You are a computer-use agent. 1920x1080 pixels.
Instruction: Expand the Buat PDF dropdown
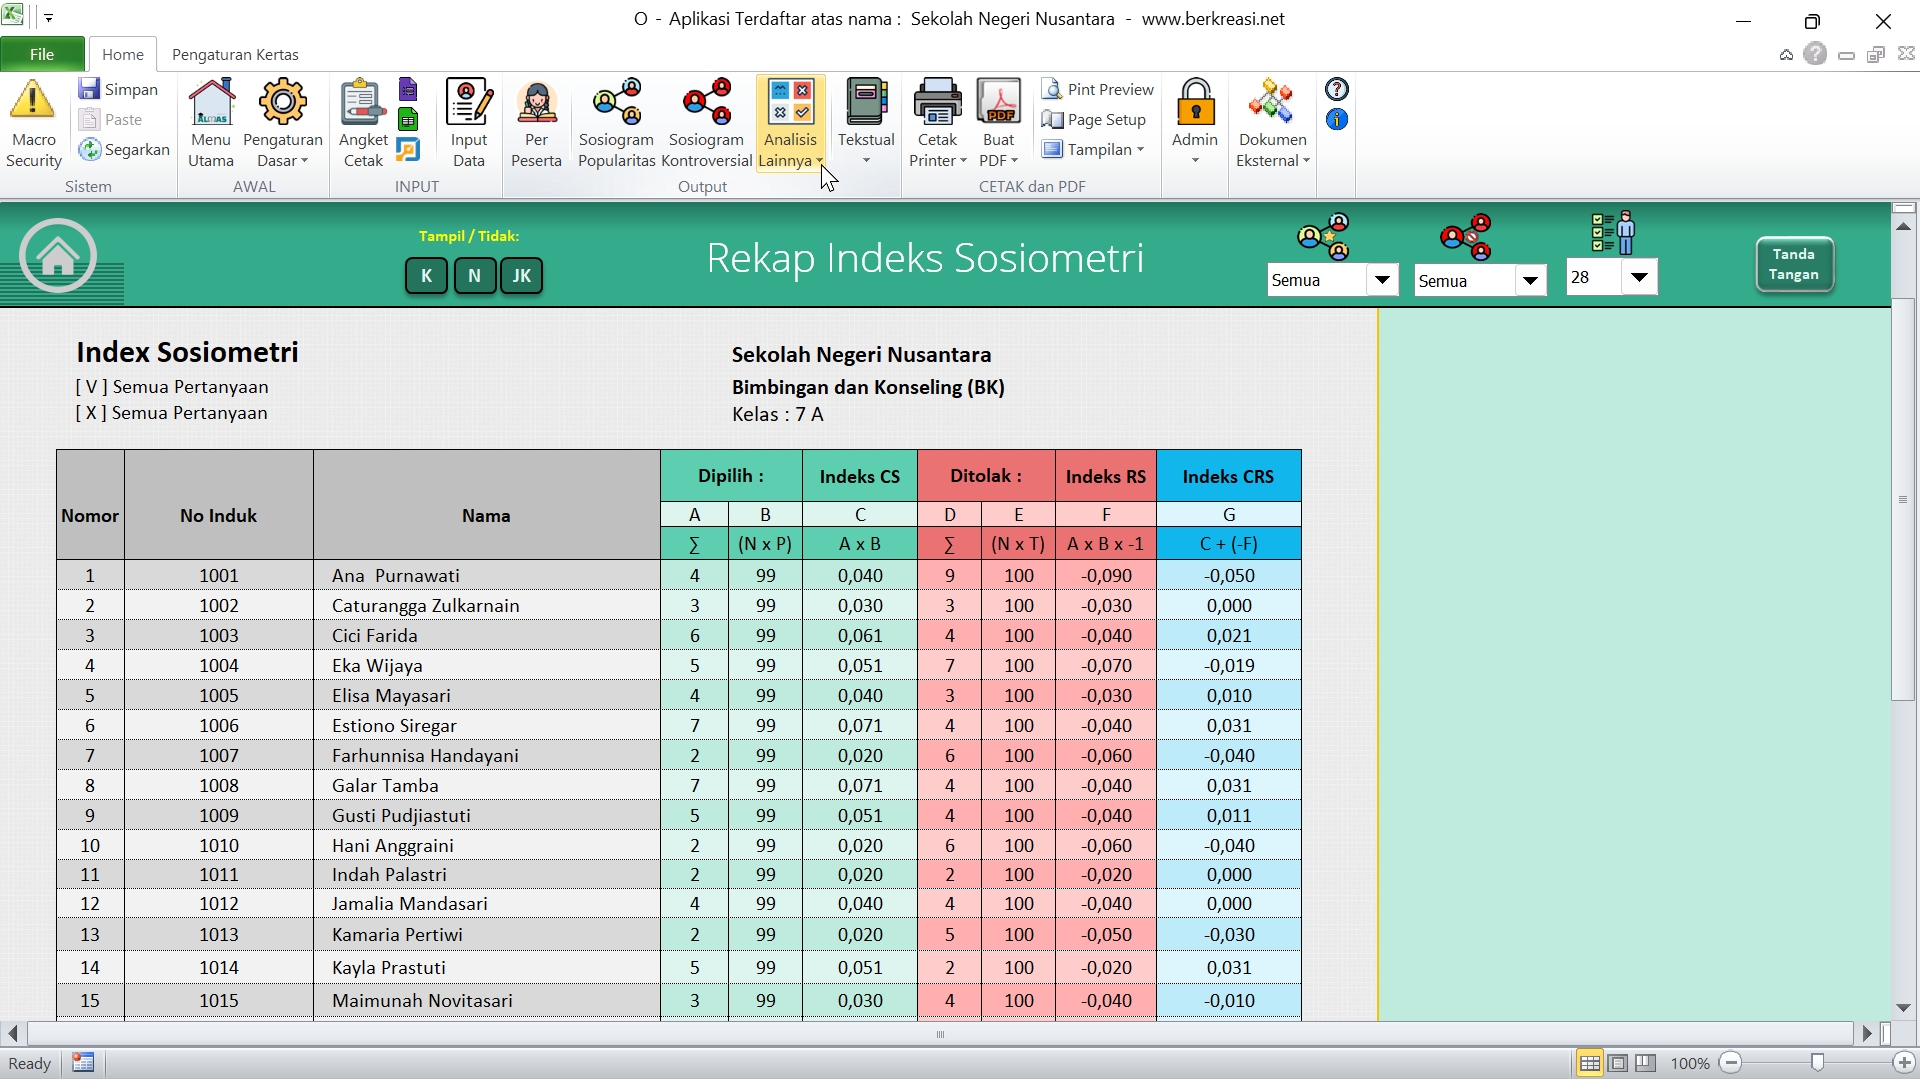(1013, 161)
